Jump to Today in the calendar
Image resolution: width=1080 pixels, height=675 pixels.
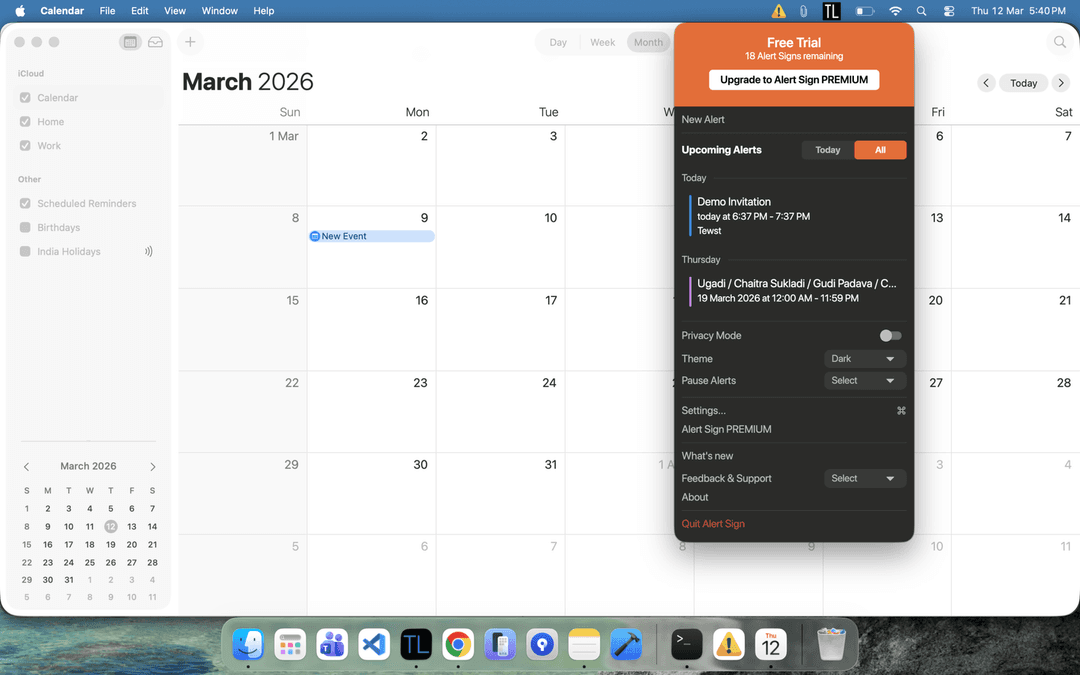(1024, 83)
